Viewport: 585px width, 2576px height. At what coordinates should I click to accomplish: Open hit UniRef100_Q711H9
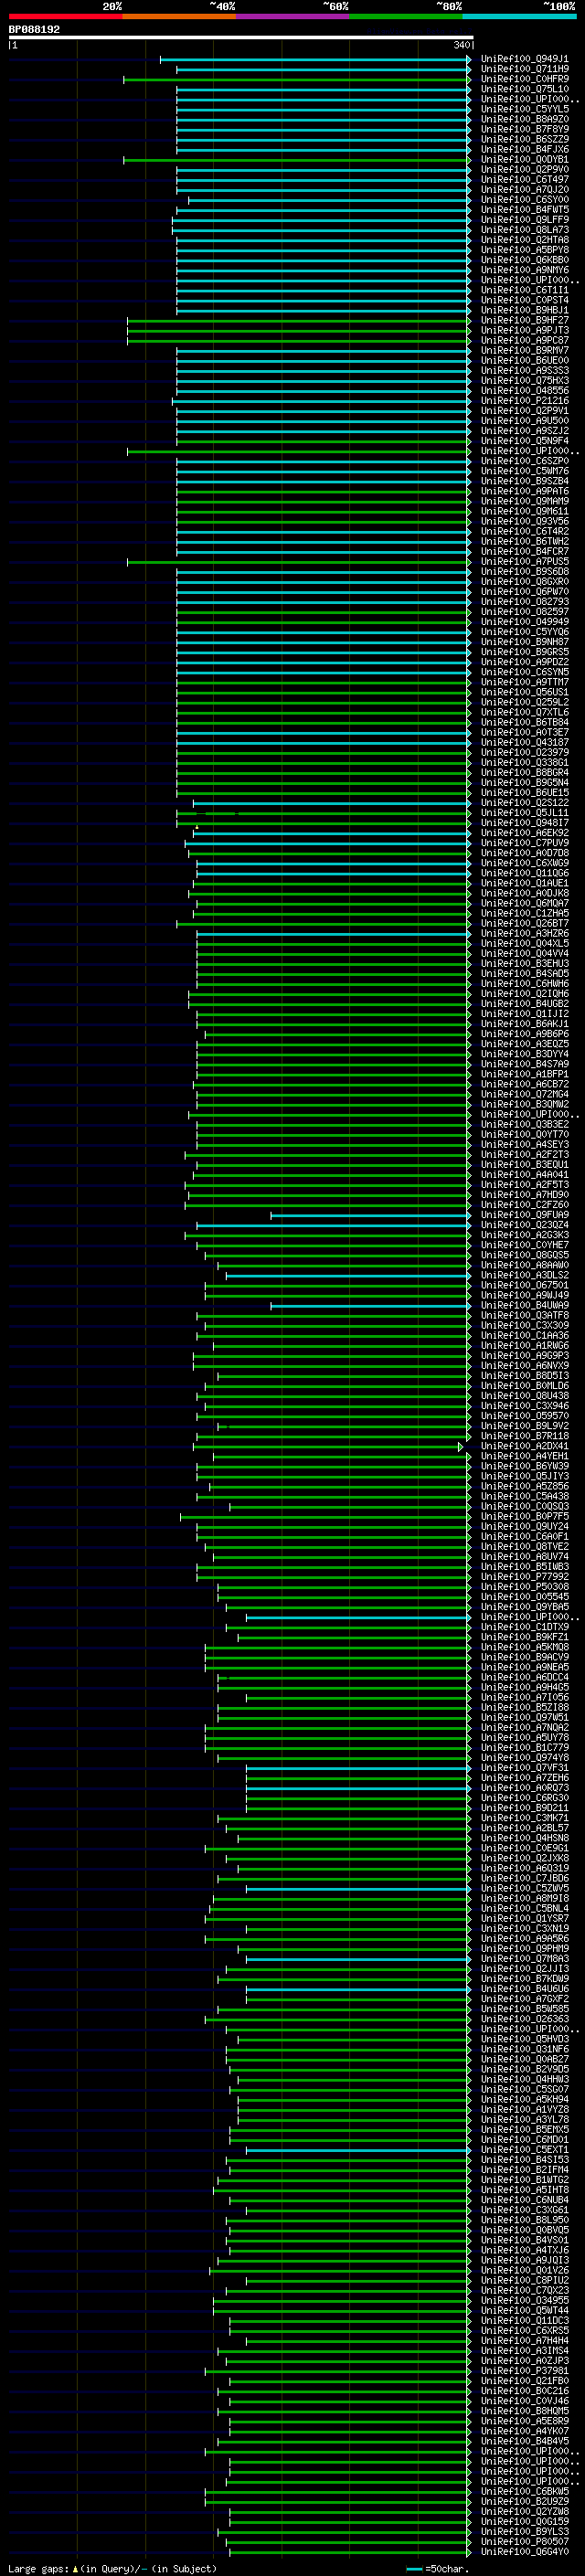tap(524, 69)
